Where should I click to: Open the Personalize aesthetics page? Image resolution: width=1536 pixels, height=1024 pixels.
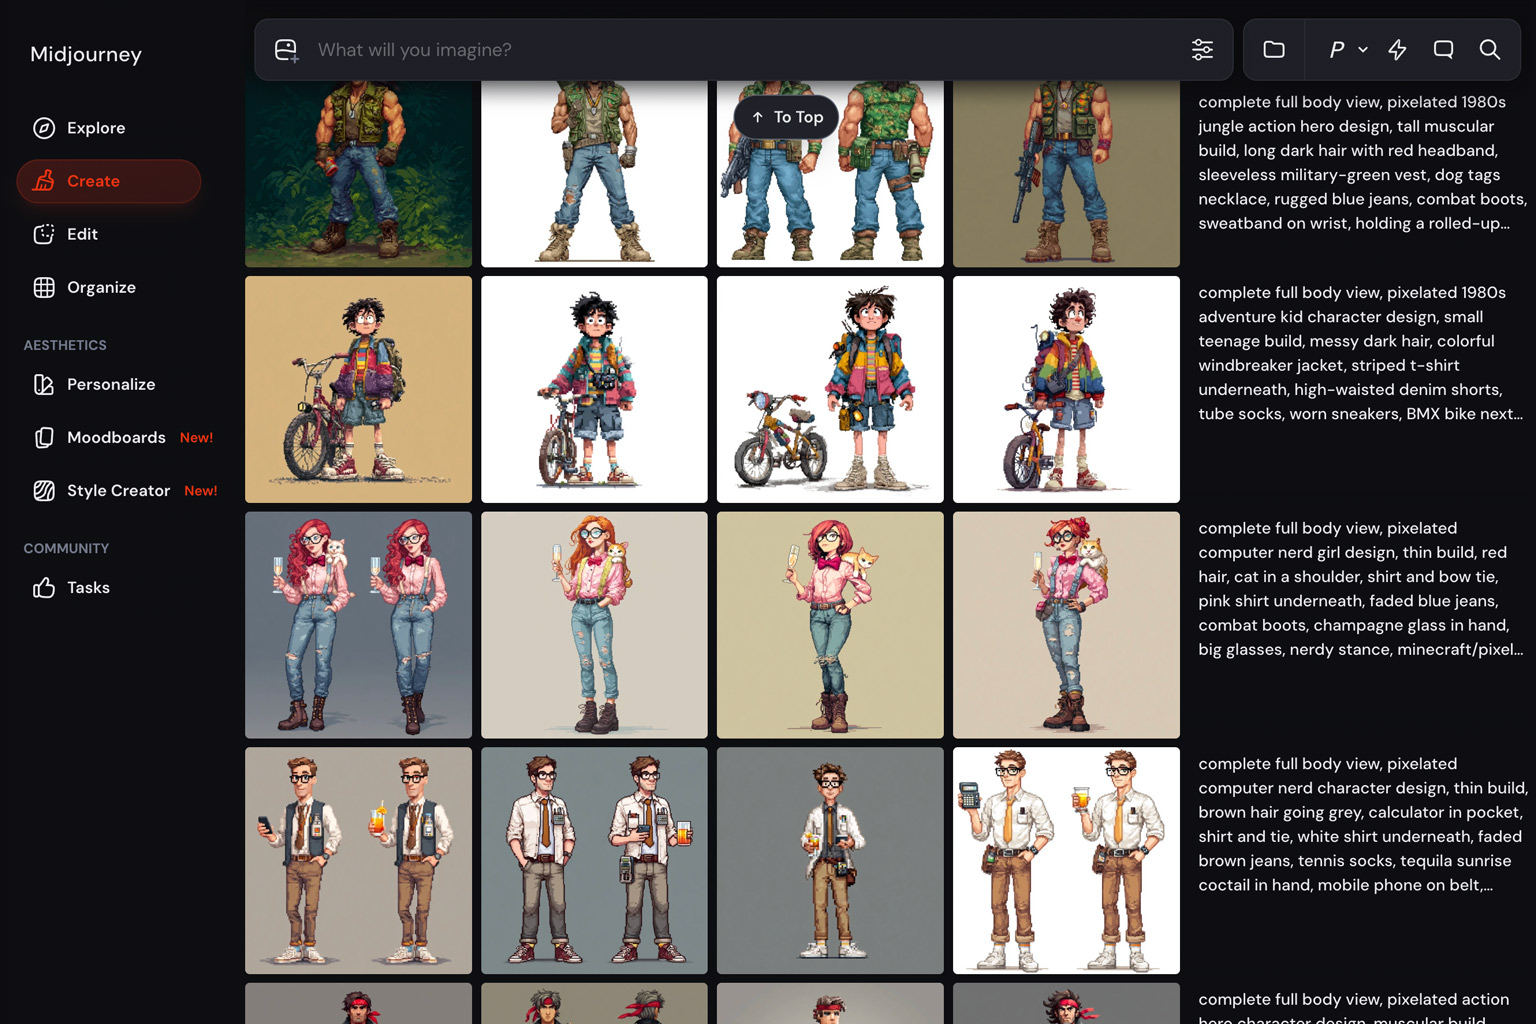pos(110,384)
